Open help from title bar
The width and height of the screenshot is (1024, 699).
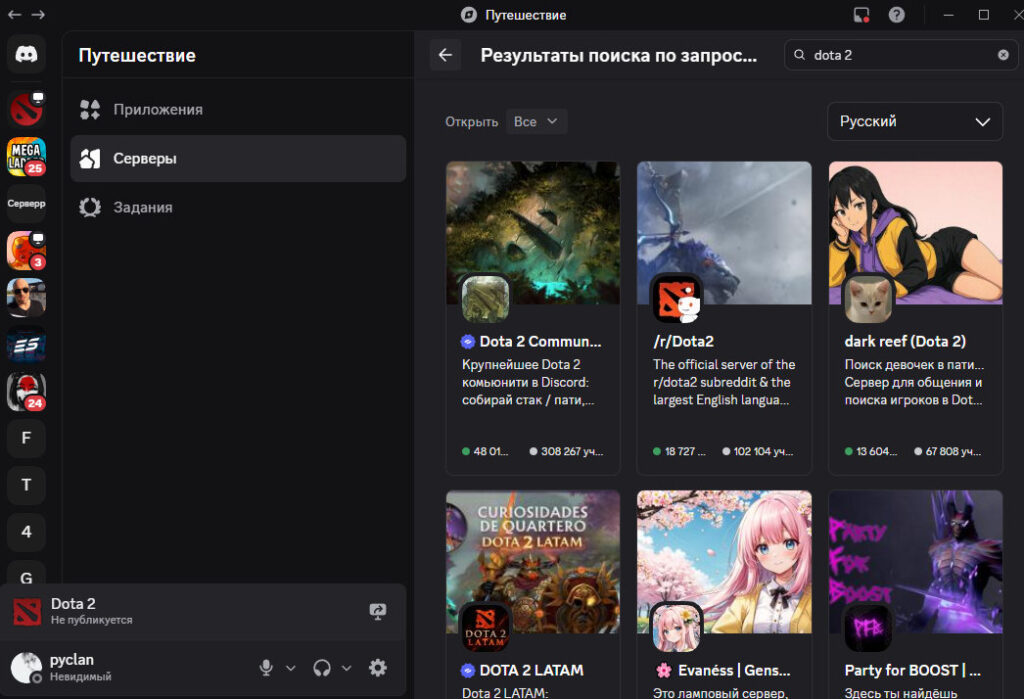(x=897, y=14)
